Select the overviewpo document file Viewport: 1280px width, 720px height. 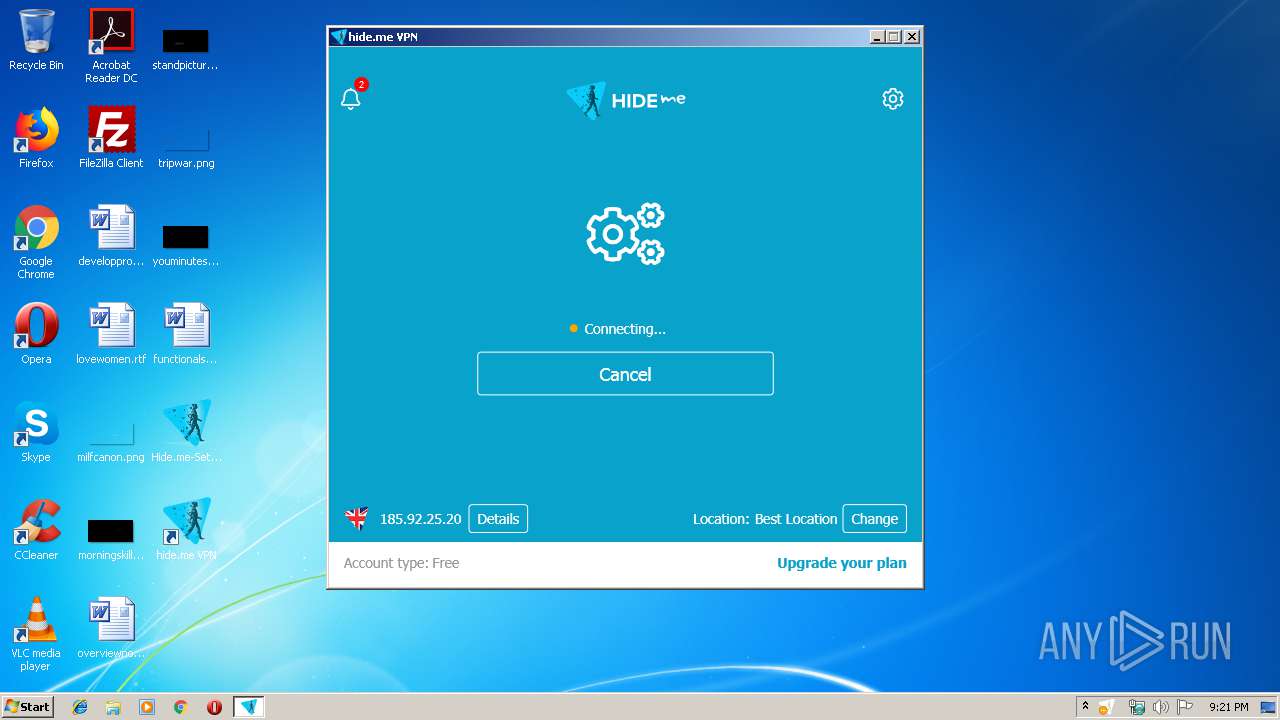tap(111, 629)
